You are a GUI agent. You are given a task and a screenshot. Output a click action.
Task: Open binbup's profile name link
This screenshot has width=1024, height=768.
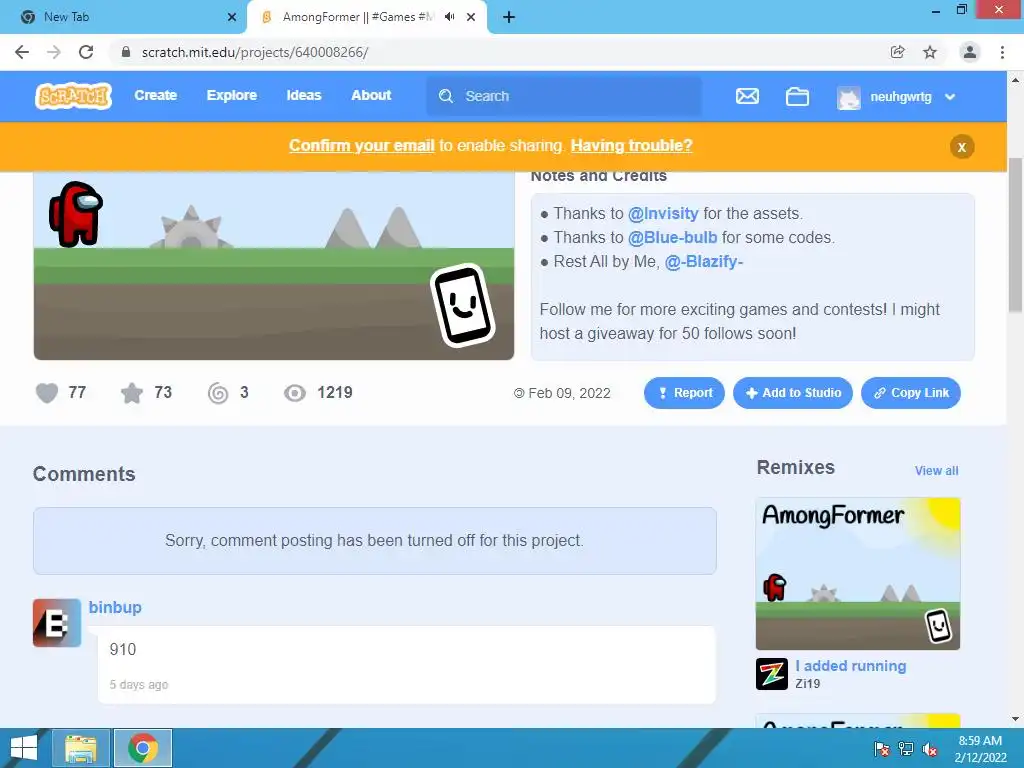pos(115,607)
